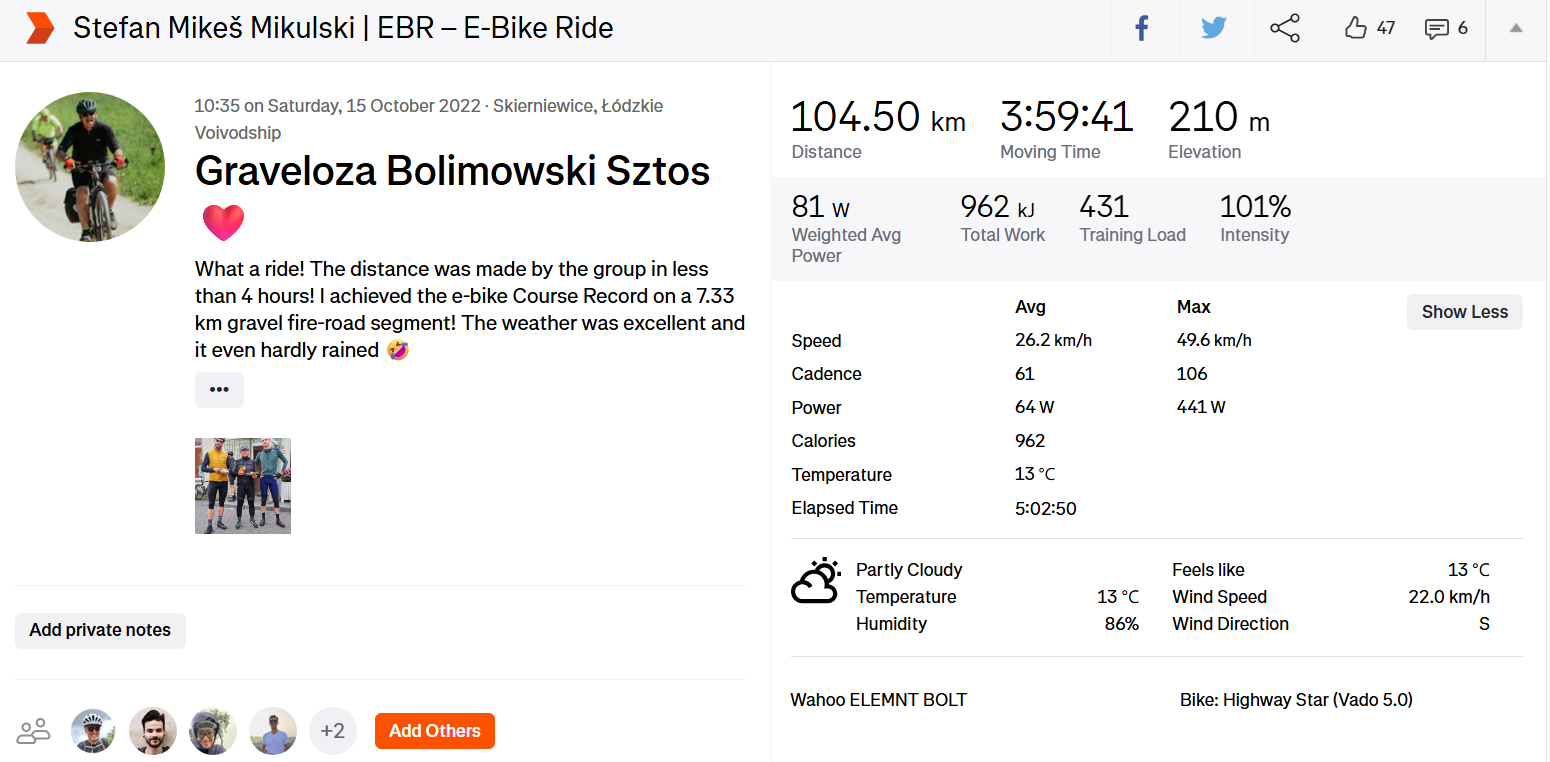Expand the +2 more athletes badge
1550x762 pixels.
(x=333, y=731)
